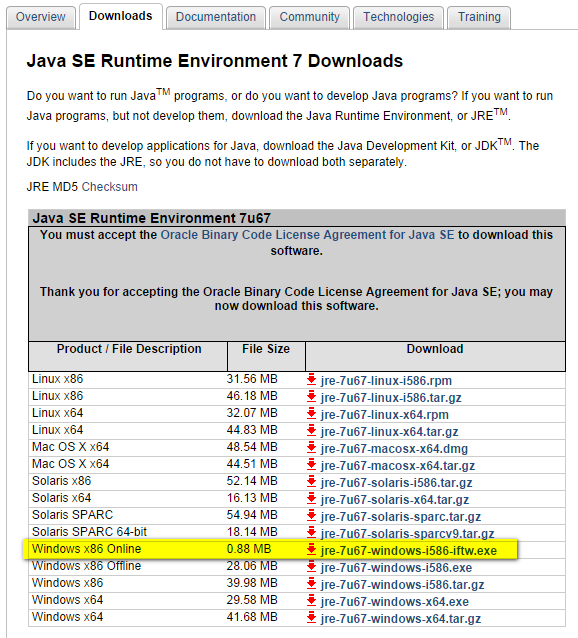578x638 pixels.
Task: Open the Training tab
Action: [x=479, y=17]
